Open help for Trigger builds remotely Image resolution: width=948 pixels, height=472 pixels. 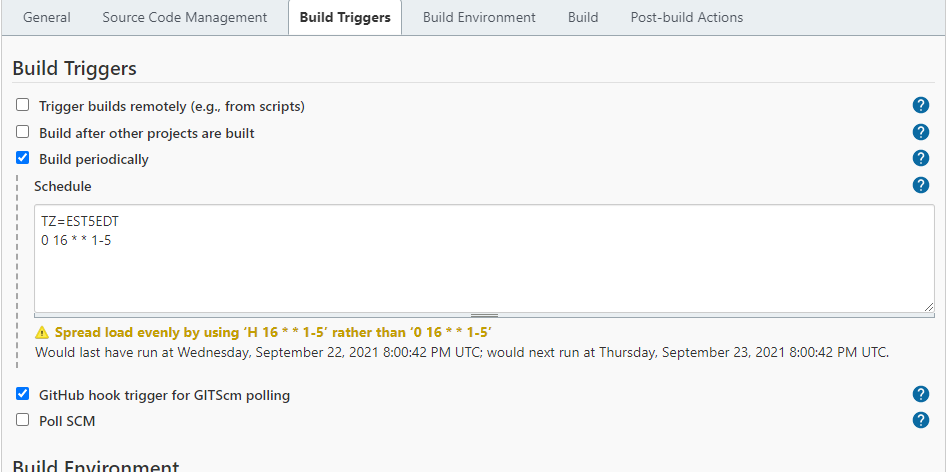coord(920,105)
